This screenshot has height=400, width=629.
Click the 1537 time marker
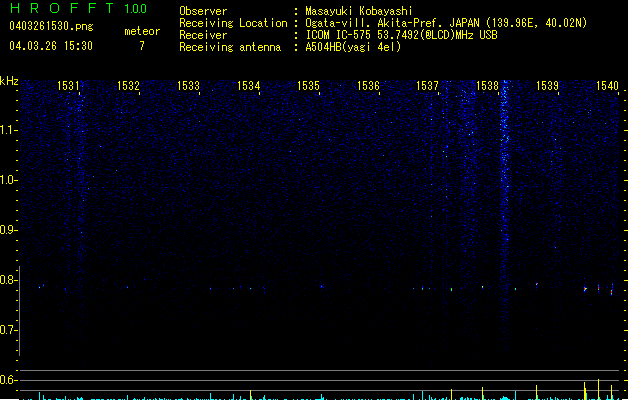click(x=428, y=86)
